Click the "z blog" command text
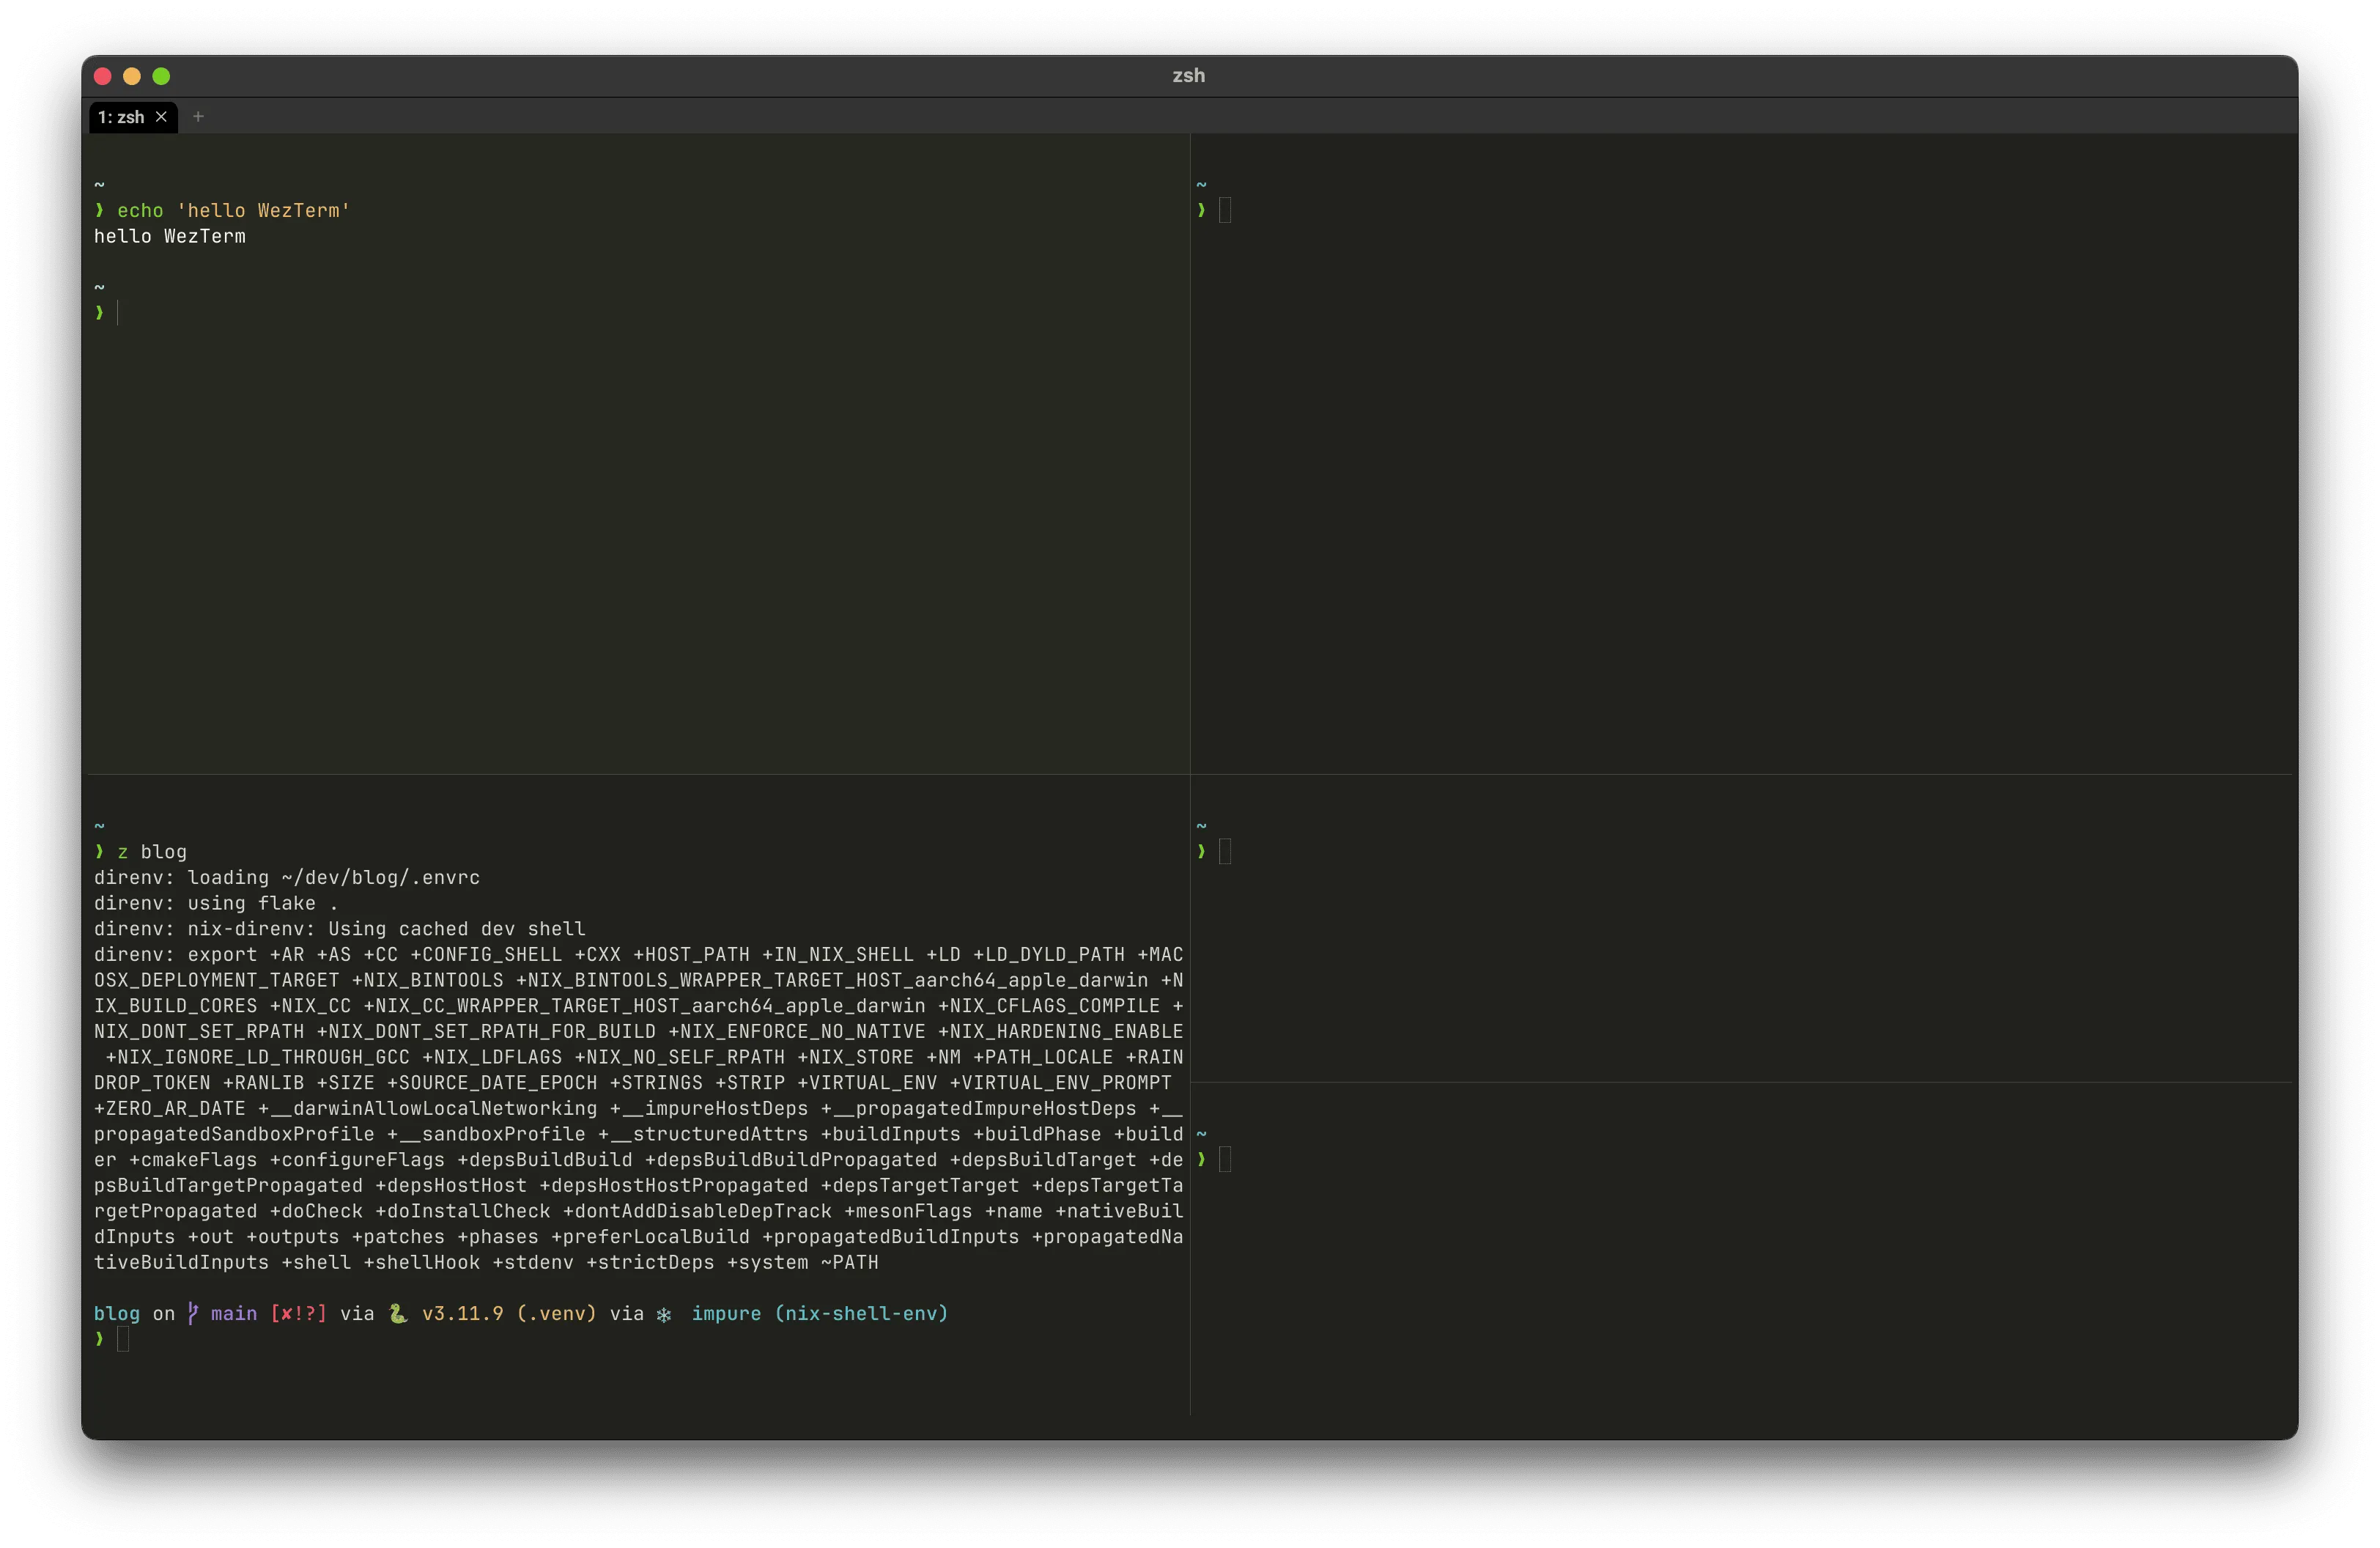Screen dimensions: 2380x1548 pos(150,851)
